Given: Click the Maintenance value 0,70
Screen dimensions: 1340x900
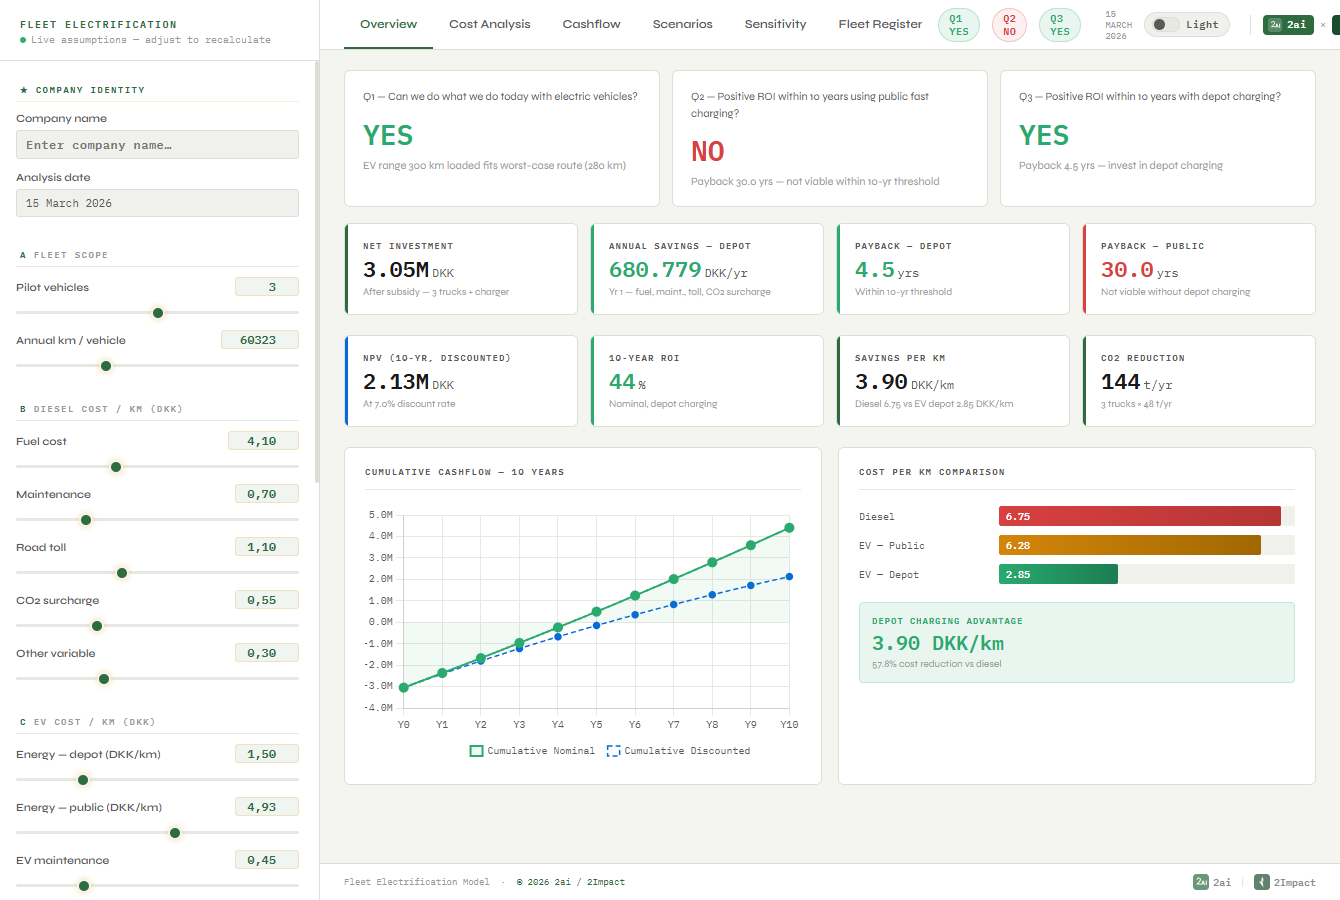Looking at the screenshot, I should [x=266, y=494].
